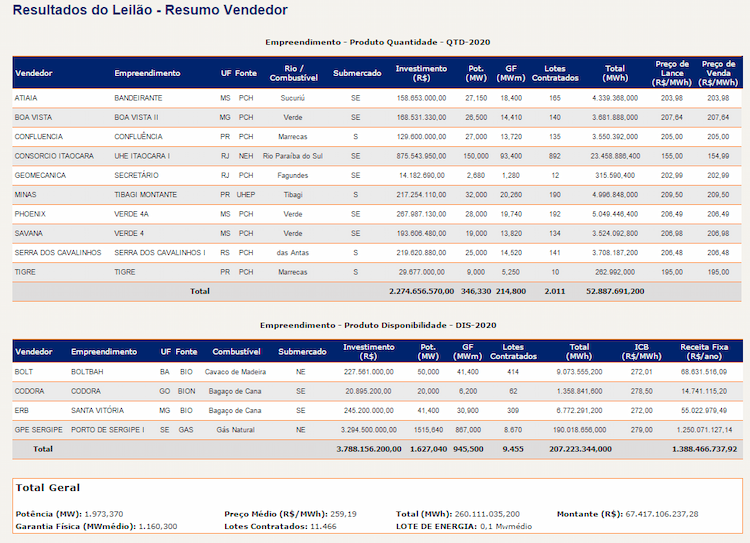This screenshot has width=750, height=543.
Task: Click the Total Geral section heading
Action: click(x=48, y=488)
